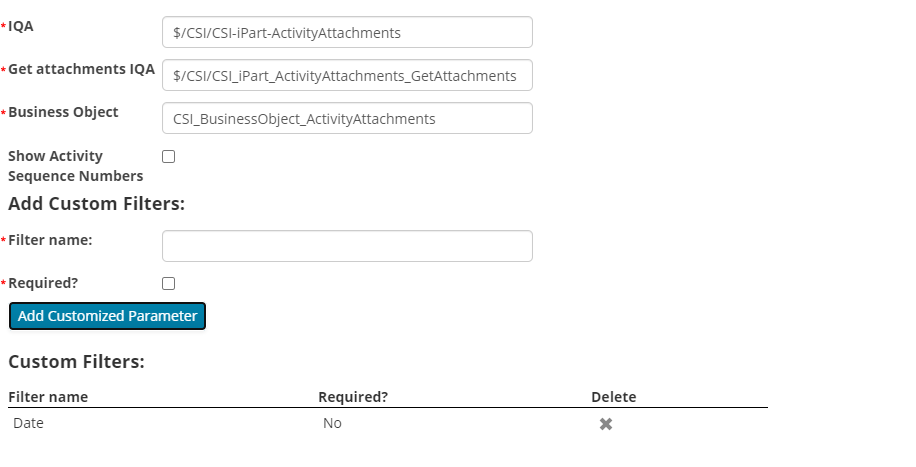This screenshot has height=467, width=916.
Task: Check the Required? checkbox for new filter
Action: (168, 284)
